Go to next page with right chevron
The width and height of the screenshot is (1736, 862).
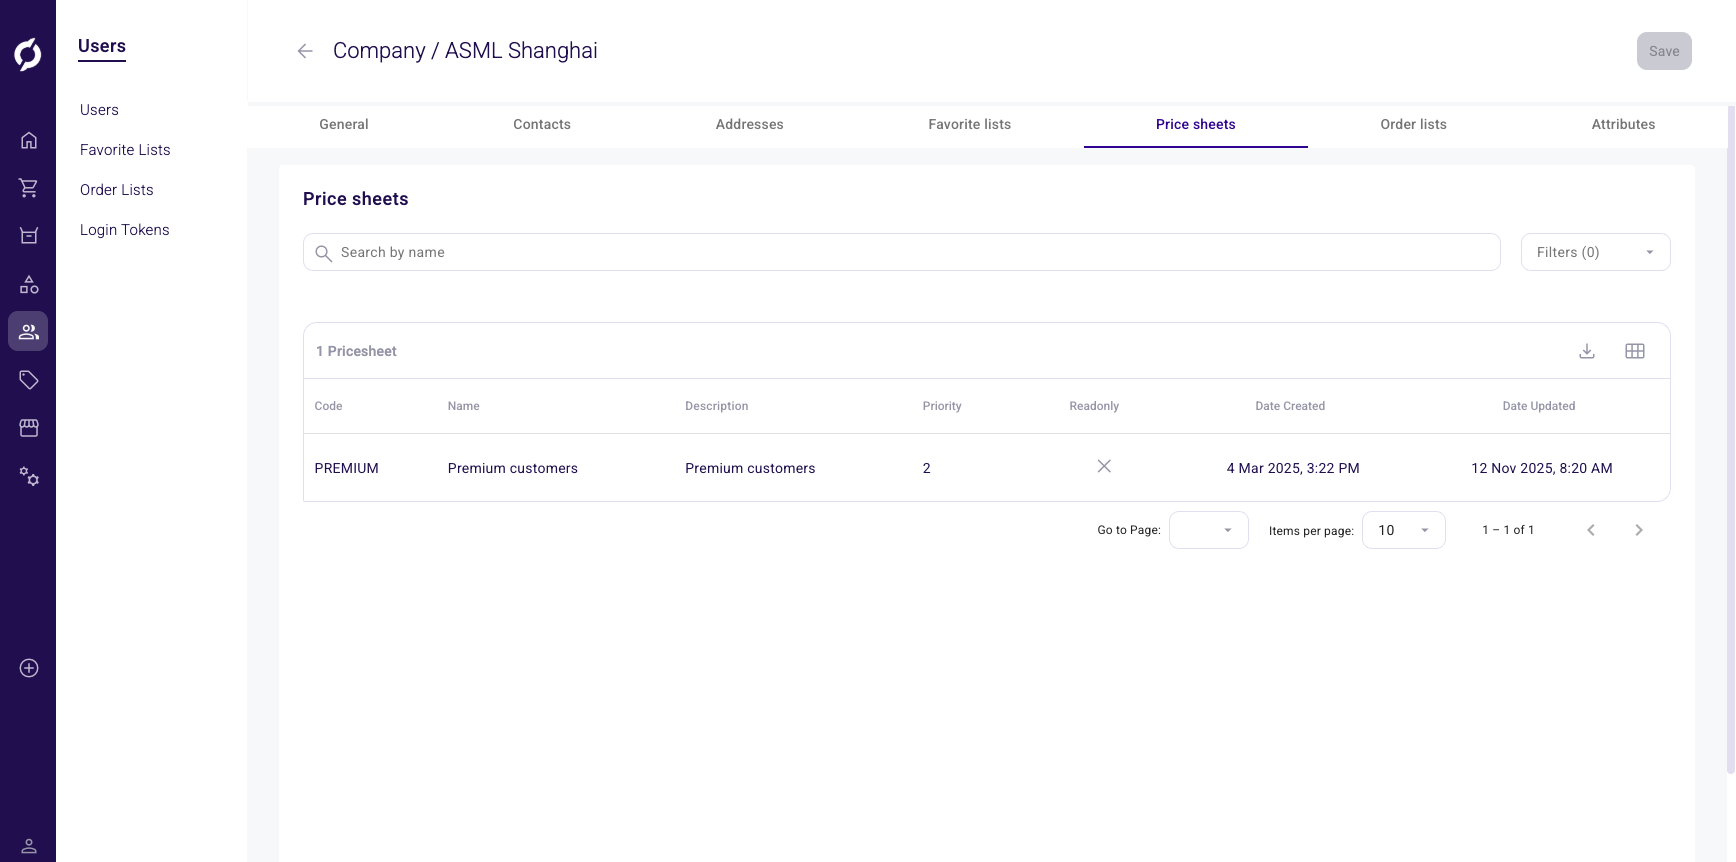point(1639,530)
